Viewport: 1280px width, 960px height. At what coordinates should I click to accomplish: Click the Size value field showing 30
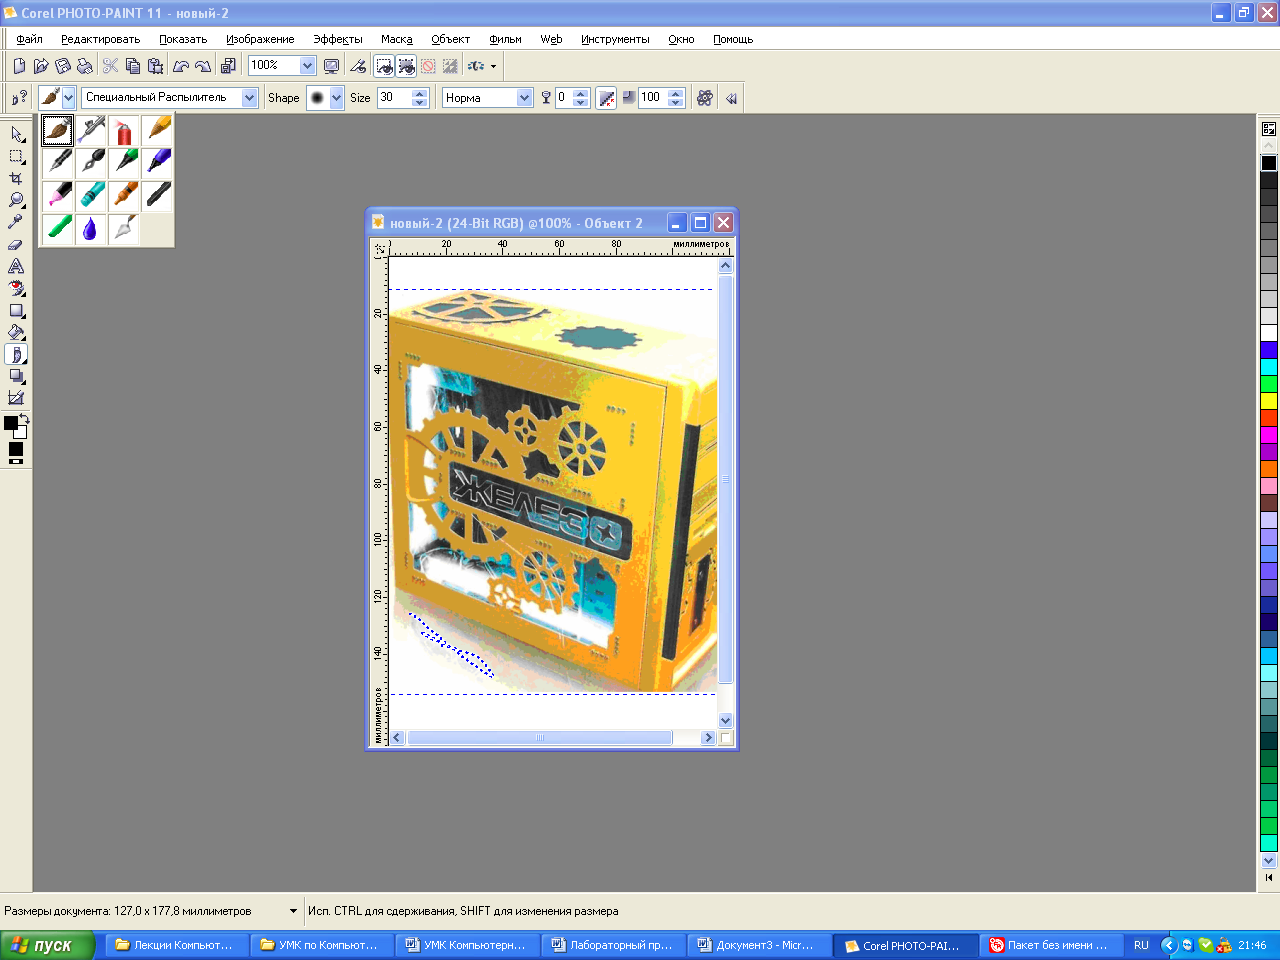click(394, 98)
